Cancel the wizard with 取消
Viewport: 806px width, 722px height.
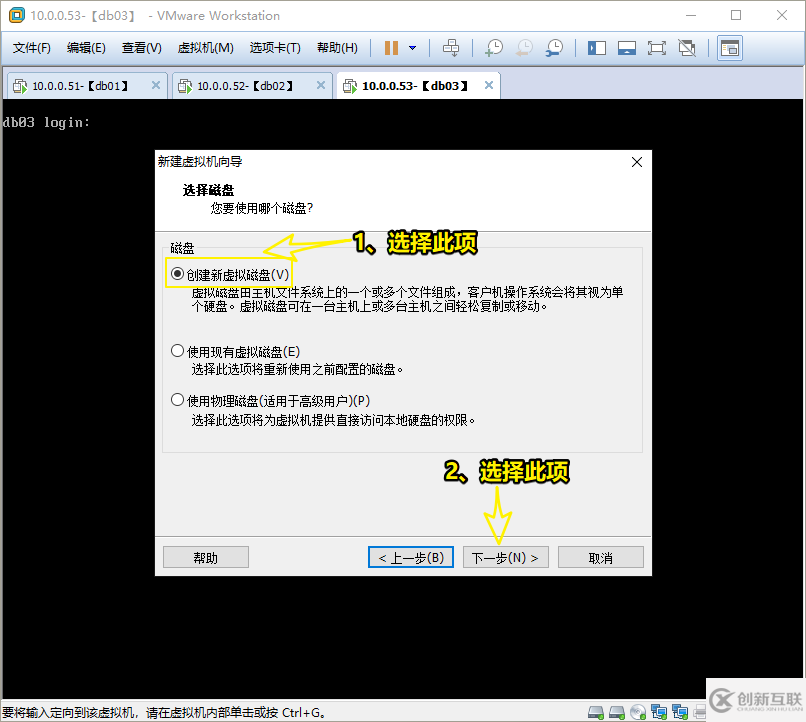click(600, 558)
